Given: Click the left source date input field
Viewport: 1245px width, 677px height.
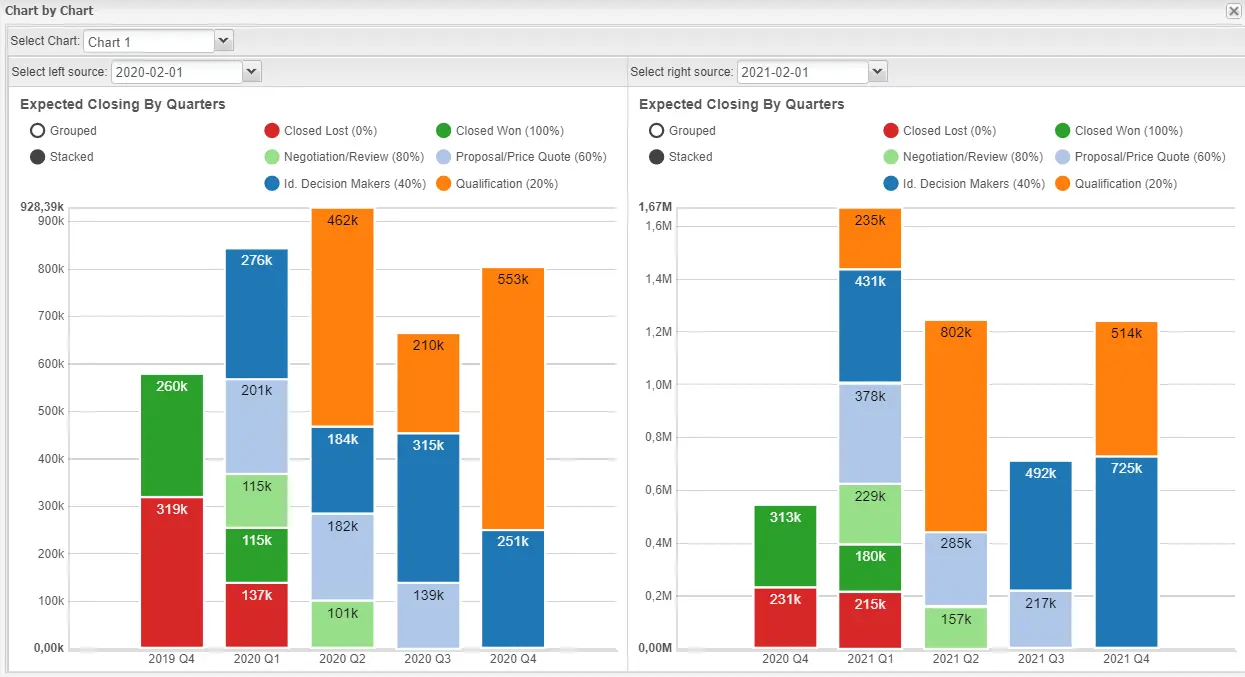Looking at the screenshot, I should (x=176, y=72).
